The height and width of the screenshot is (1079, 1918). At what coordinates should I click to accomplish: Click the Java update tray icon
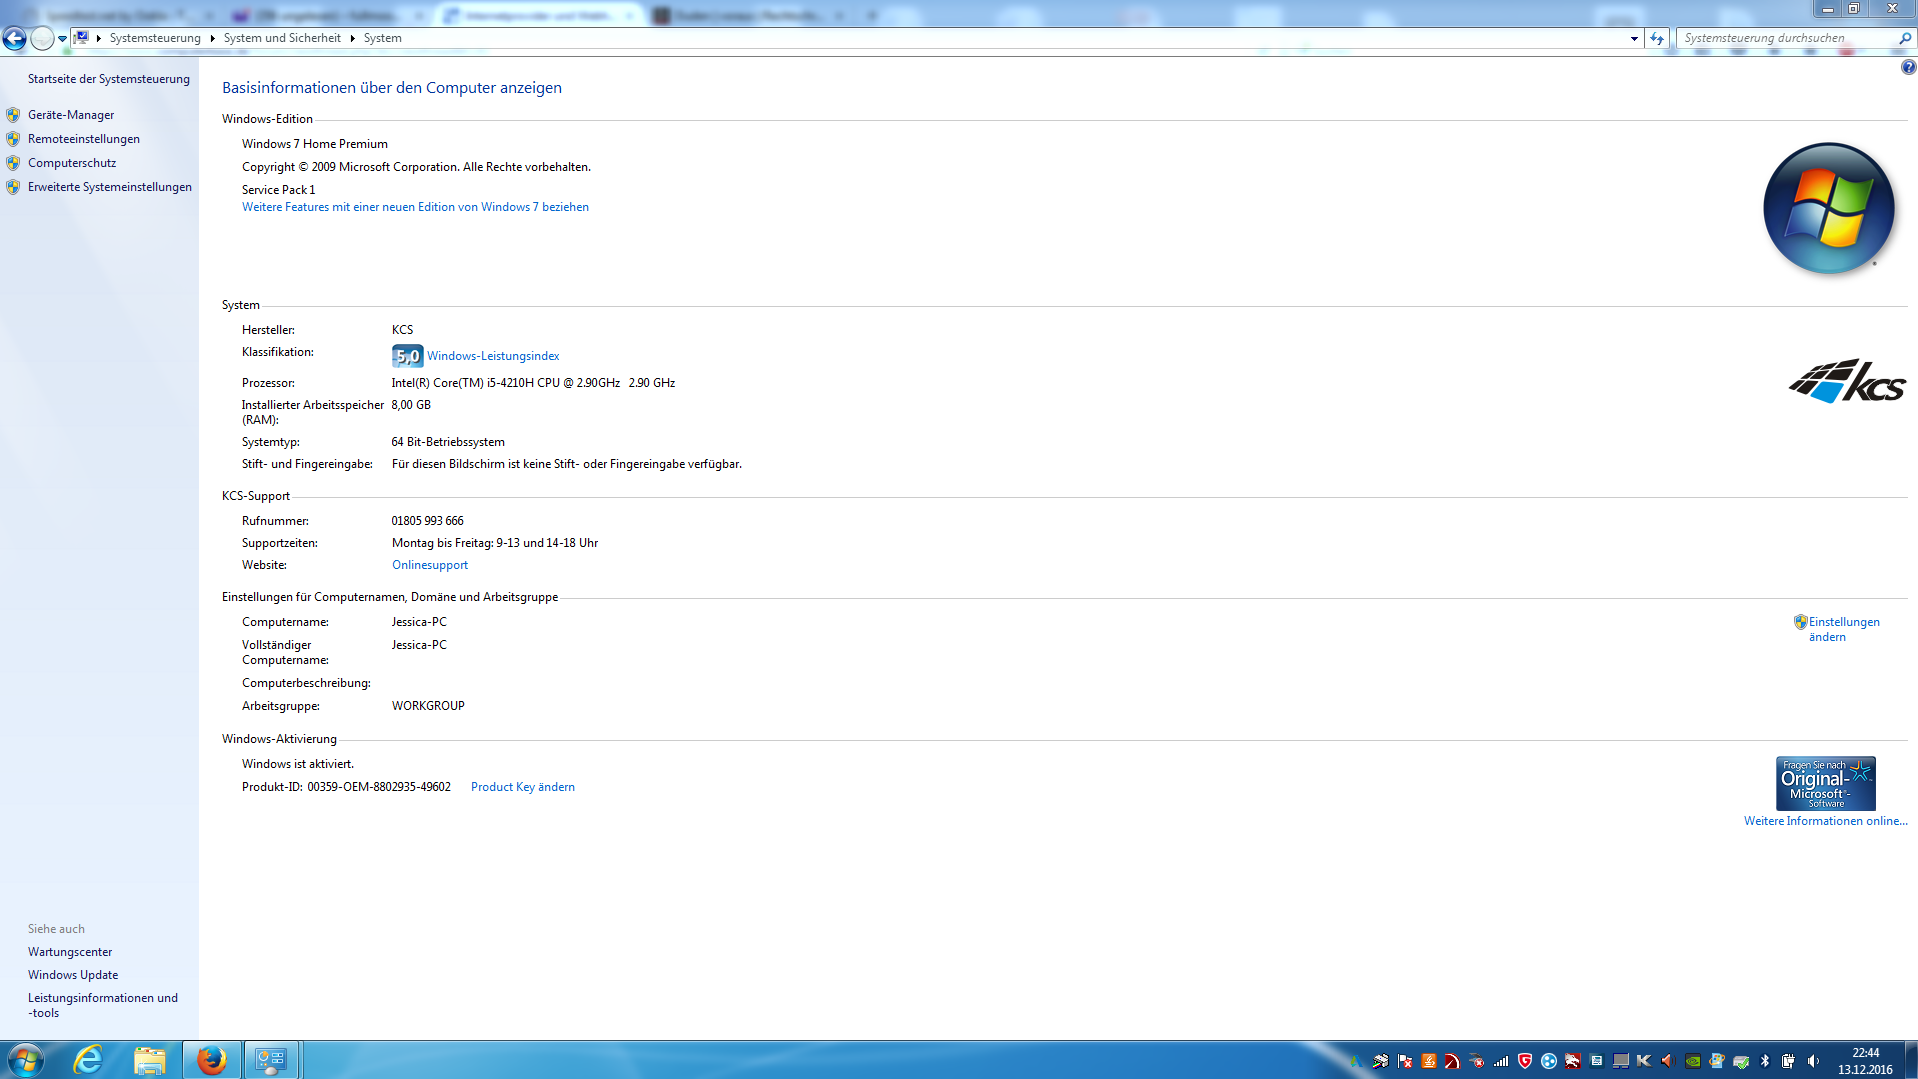[x=1429, y=1061]
